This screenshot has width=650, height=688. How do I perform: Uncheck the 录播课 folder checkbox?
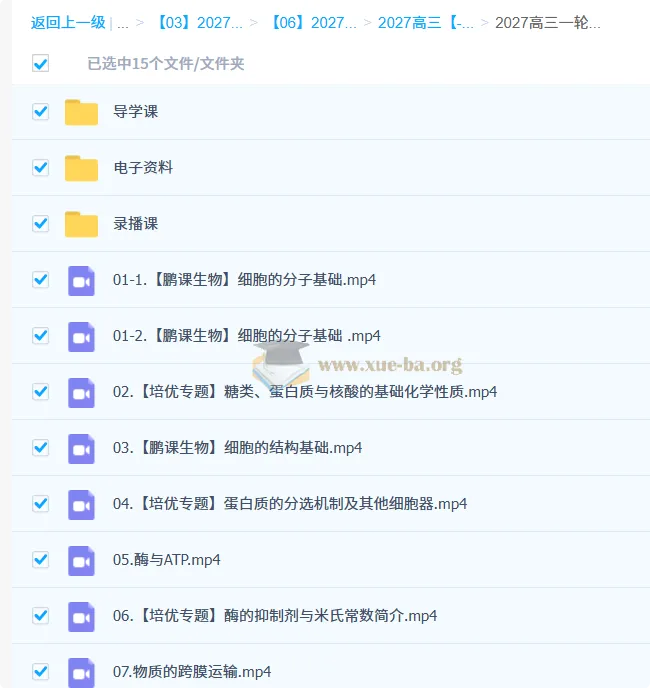pyautogui.click(x=40, y=223)
